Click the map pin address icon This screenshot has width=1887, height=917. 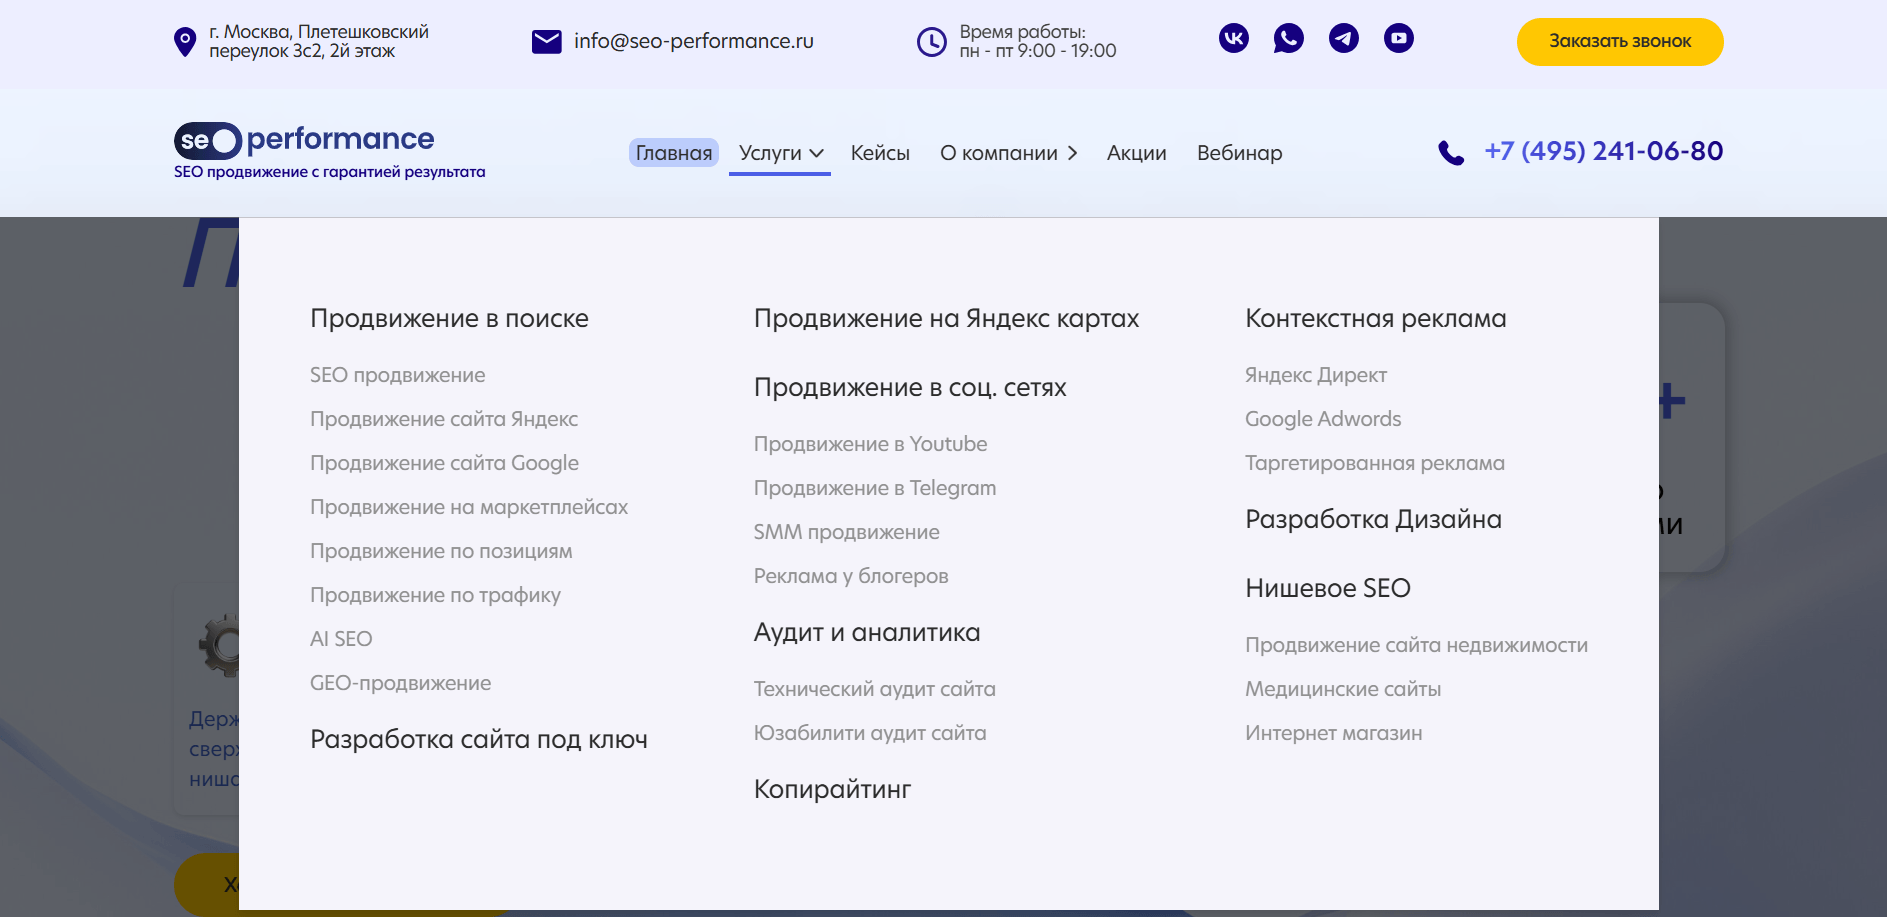pos(185,42)
